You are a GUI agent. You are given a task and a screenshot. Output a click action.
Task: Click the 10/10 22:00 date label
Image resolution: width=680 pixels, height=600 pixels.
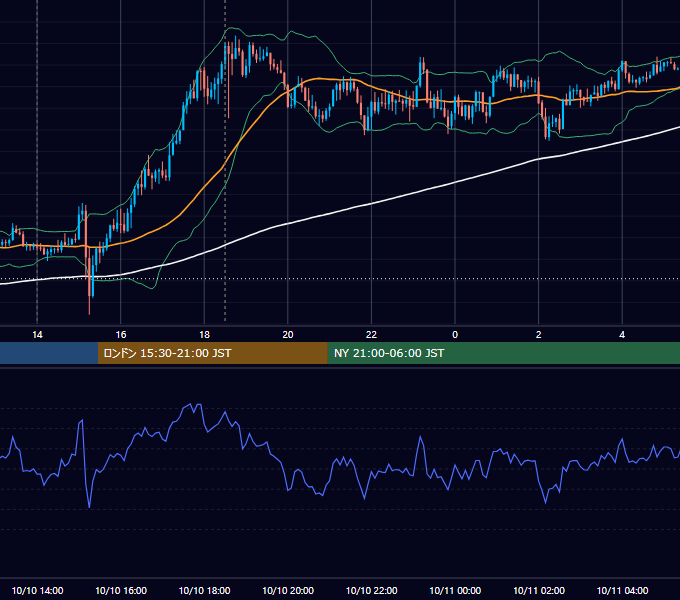point(371,590)
